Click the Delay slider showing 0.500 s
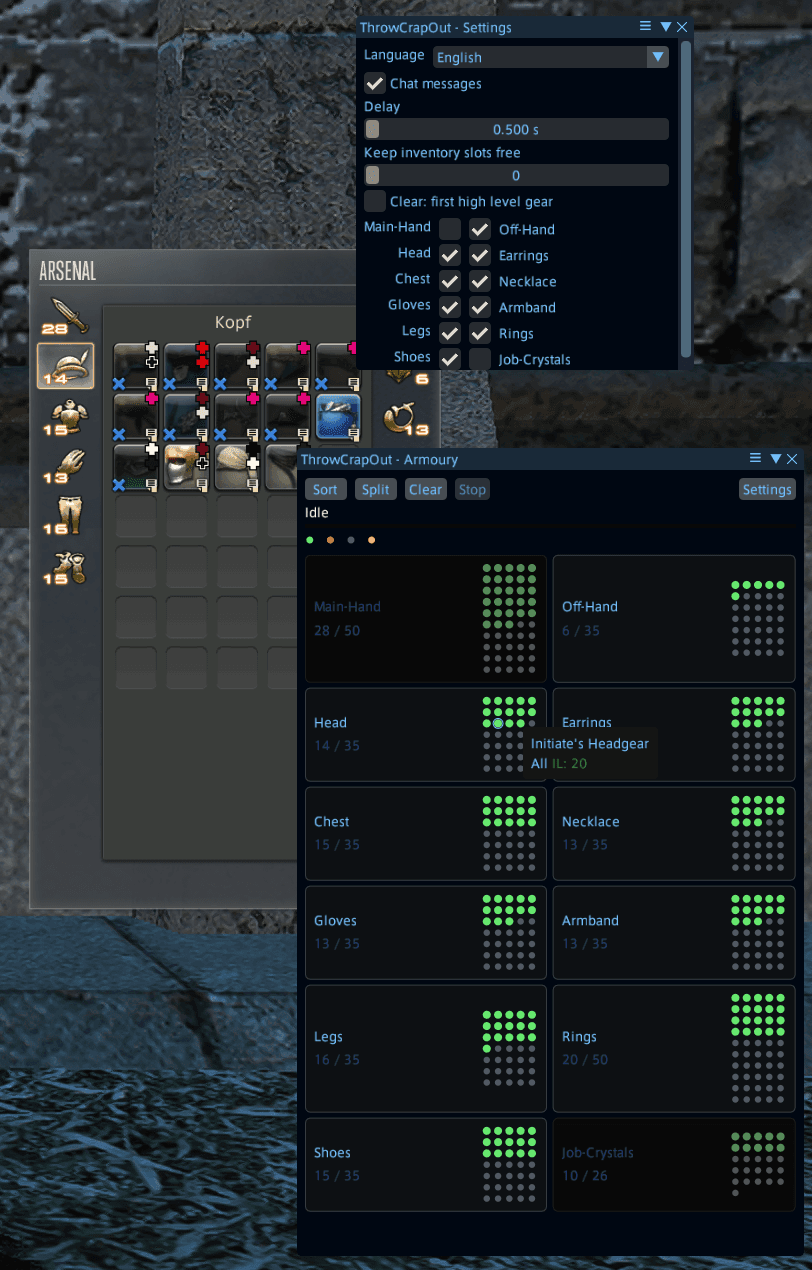 pyautogui.click(x=516, y=129)
